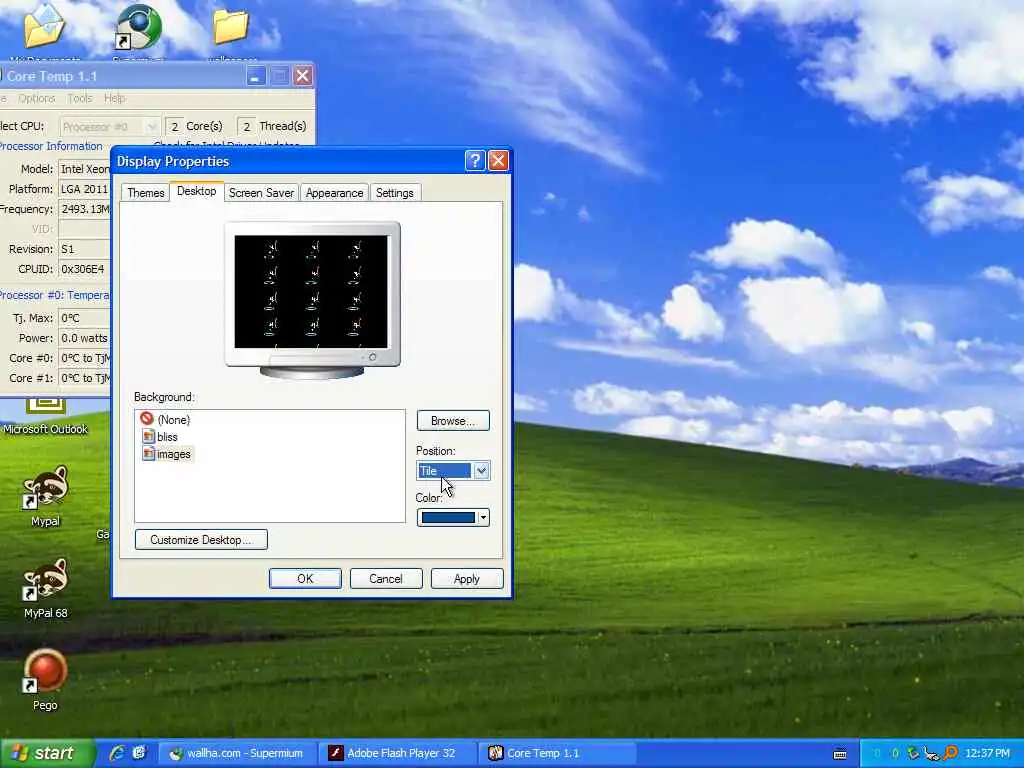Click the Core(s) count field in Core Temp

pyautogui.click(x=174, y=126)
